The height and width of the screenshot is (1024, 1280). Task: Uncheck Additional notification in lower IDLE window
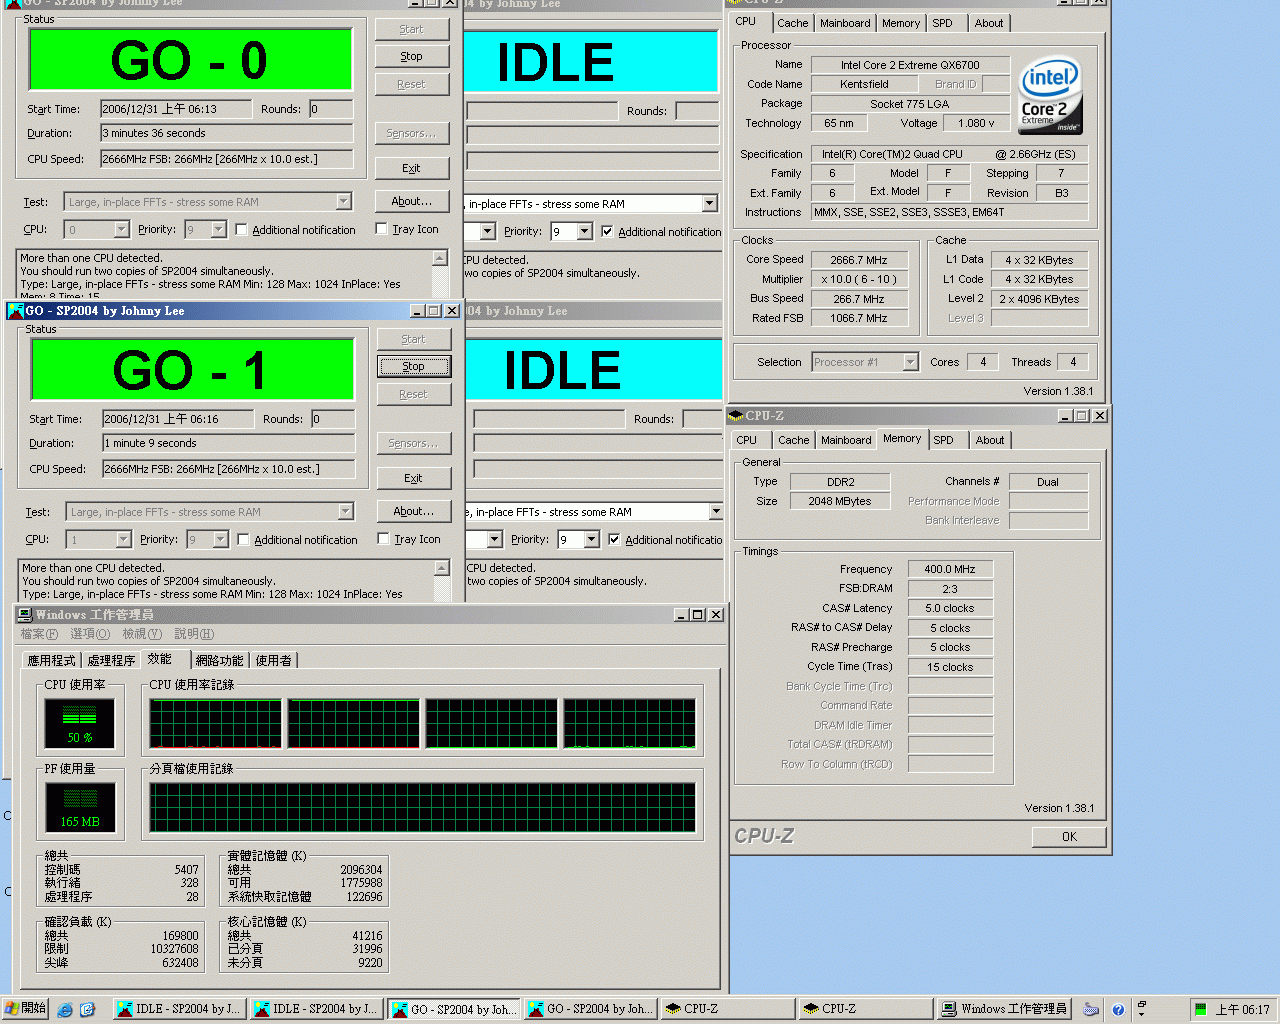[x=614, y=540]
